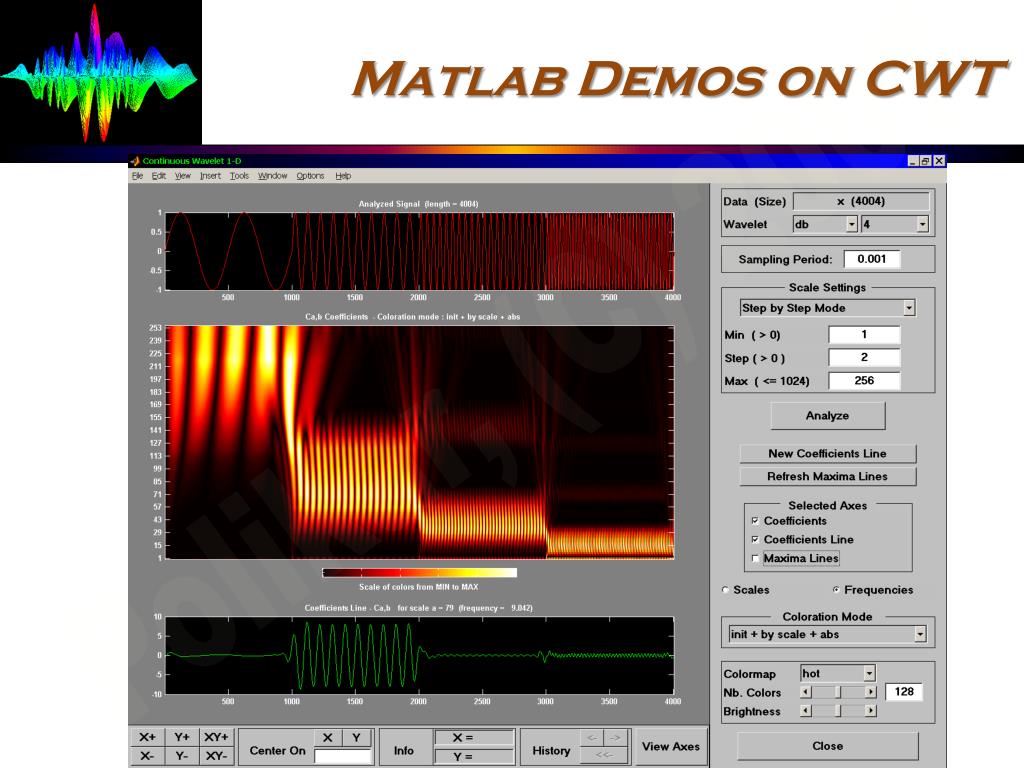
Task: Decrease Nb. Colors with left arrow
Action: 806,692
